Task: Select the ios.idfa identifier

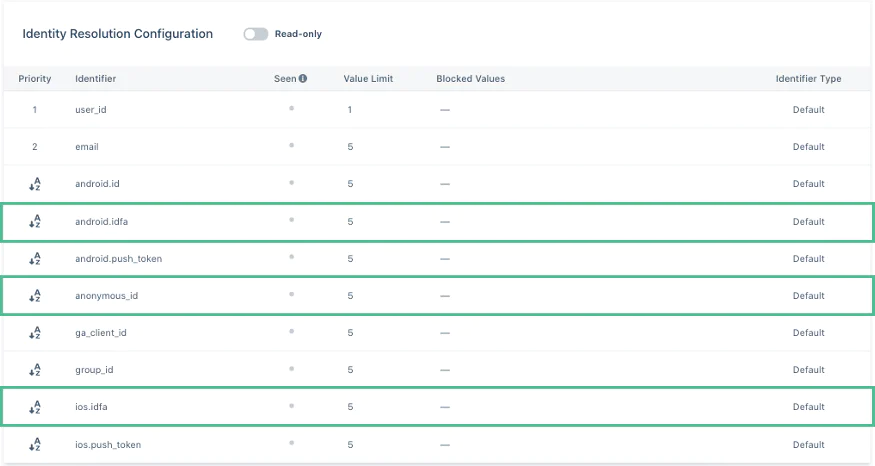Action: coord(91,407)
